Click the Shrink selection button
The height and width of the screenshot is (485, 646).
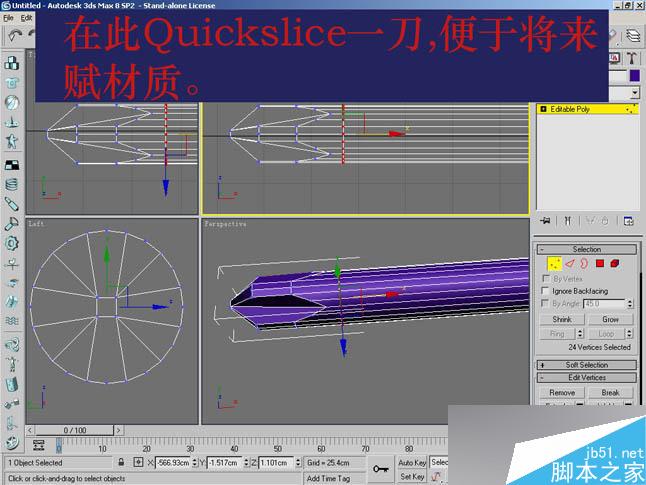pos(562,319)
